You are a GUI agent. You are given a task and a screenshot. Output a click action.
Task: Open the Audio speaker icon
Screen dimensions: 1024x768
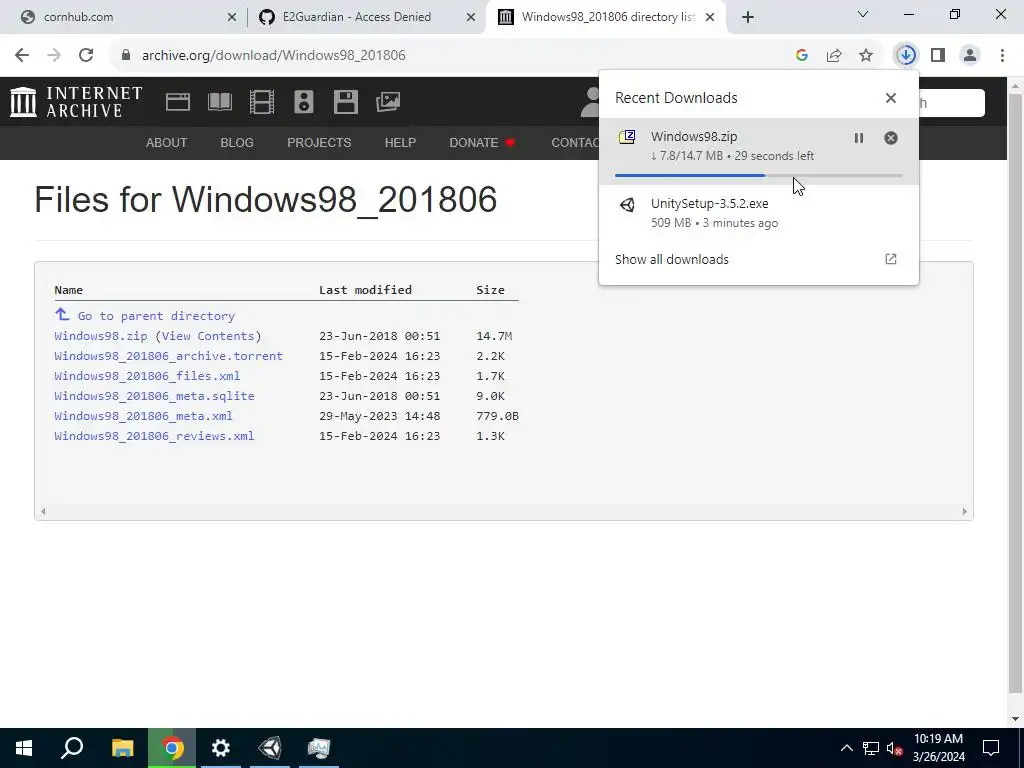(304, 102)
